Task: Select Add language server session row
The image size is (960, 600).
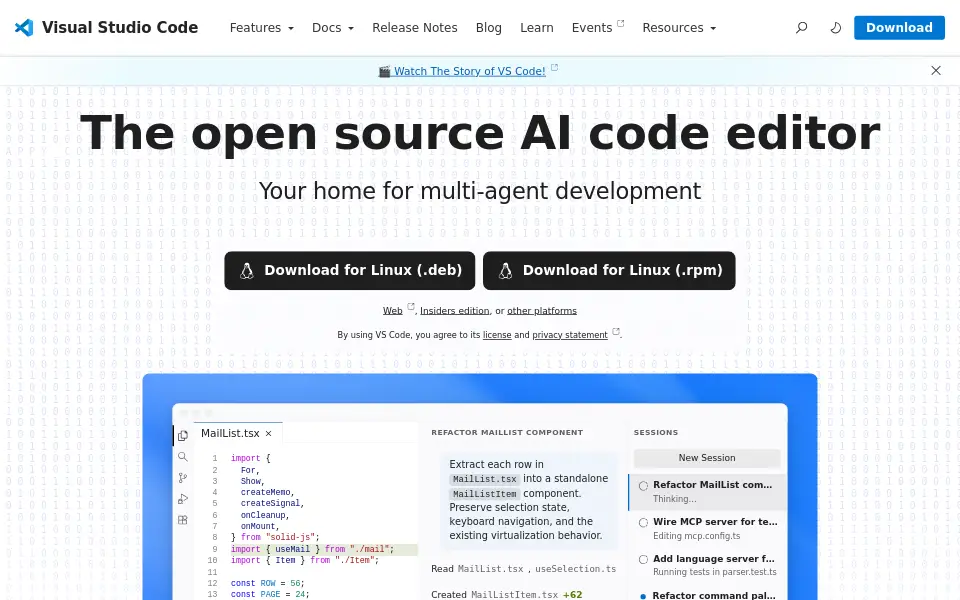Action: [x=707, y=565]
